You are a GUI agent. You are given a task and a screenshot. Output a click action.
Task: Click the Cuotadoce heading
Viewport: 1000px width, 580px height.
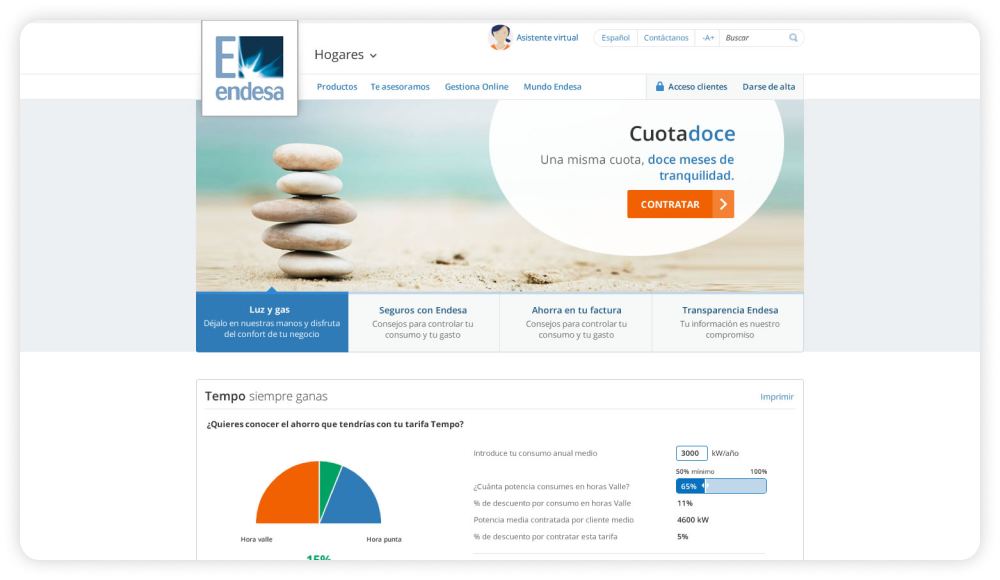pyautogui.click(x=682, y=133)
